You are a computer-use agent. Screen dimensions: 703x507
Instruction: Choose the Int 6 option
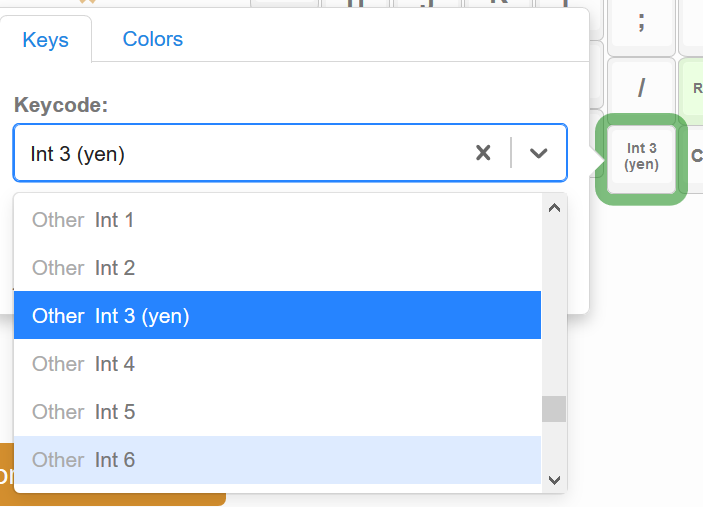[x=277, y=459]
